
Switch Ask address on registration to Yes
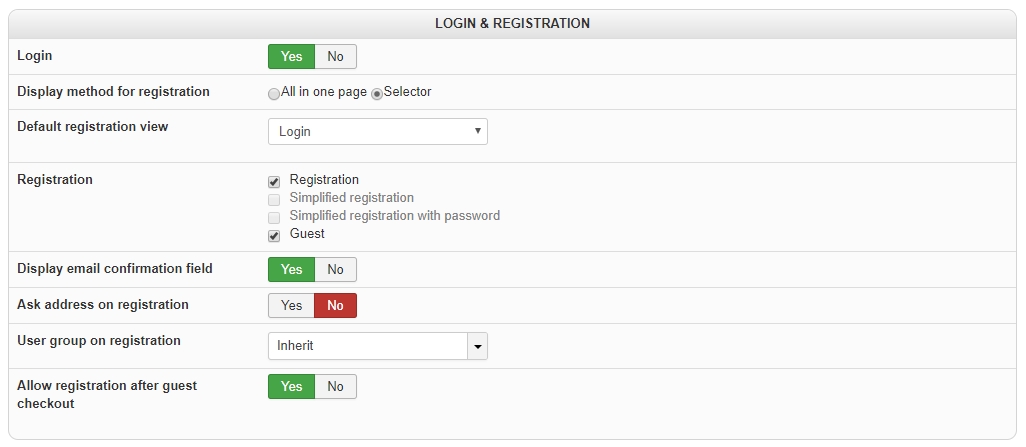tap(291, 306)
